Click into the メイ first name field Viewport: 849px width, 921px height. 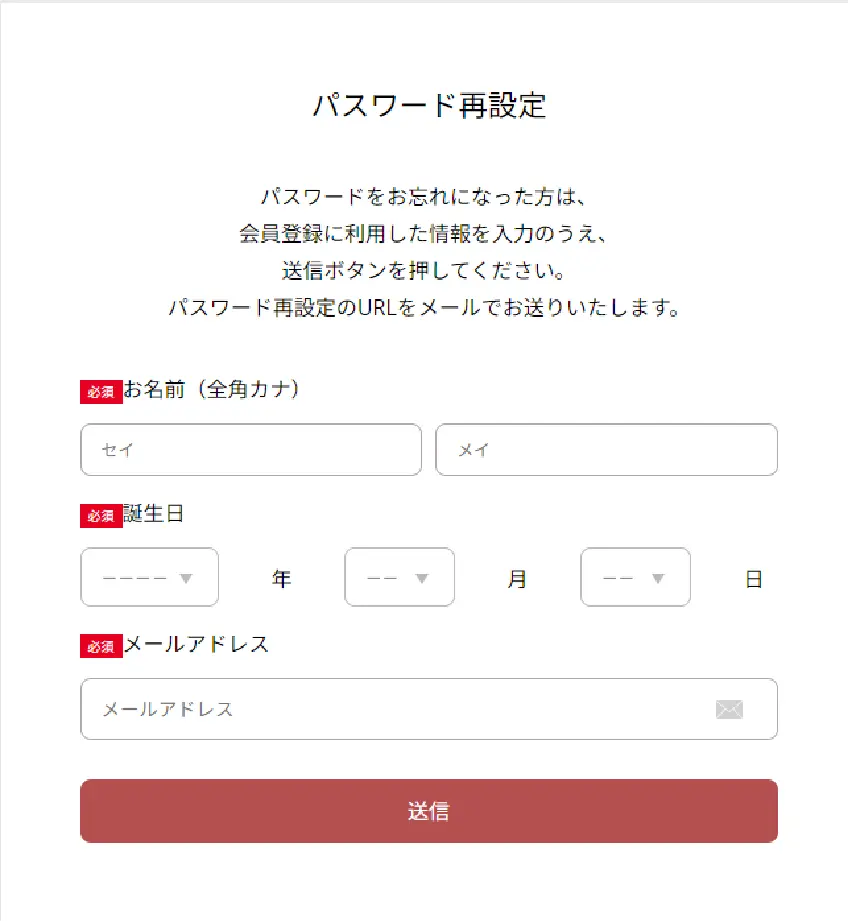pyautogui.click(x=606, y=450)
